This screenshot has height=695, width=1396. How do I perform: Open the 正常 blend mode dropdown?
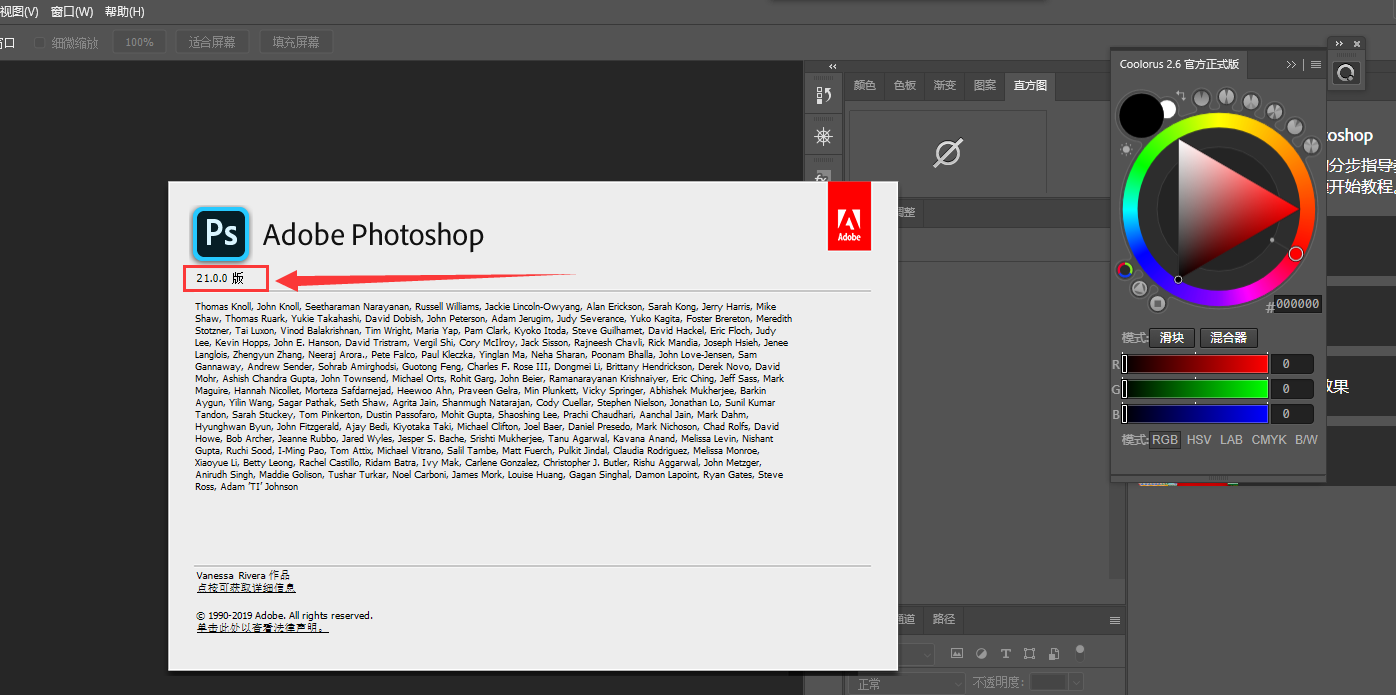click(x=907, y=684)
